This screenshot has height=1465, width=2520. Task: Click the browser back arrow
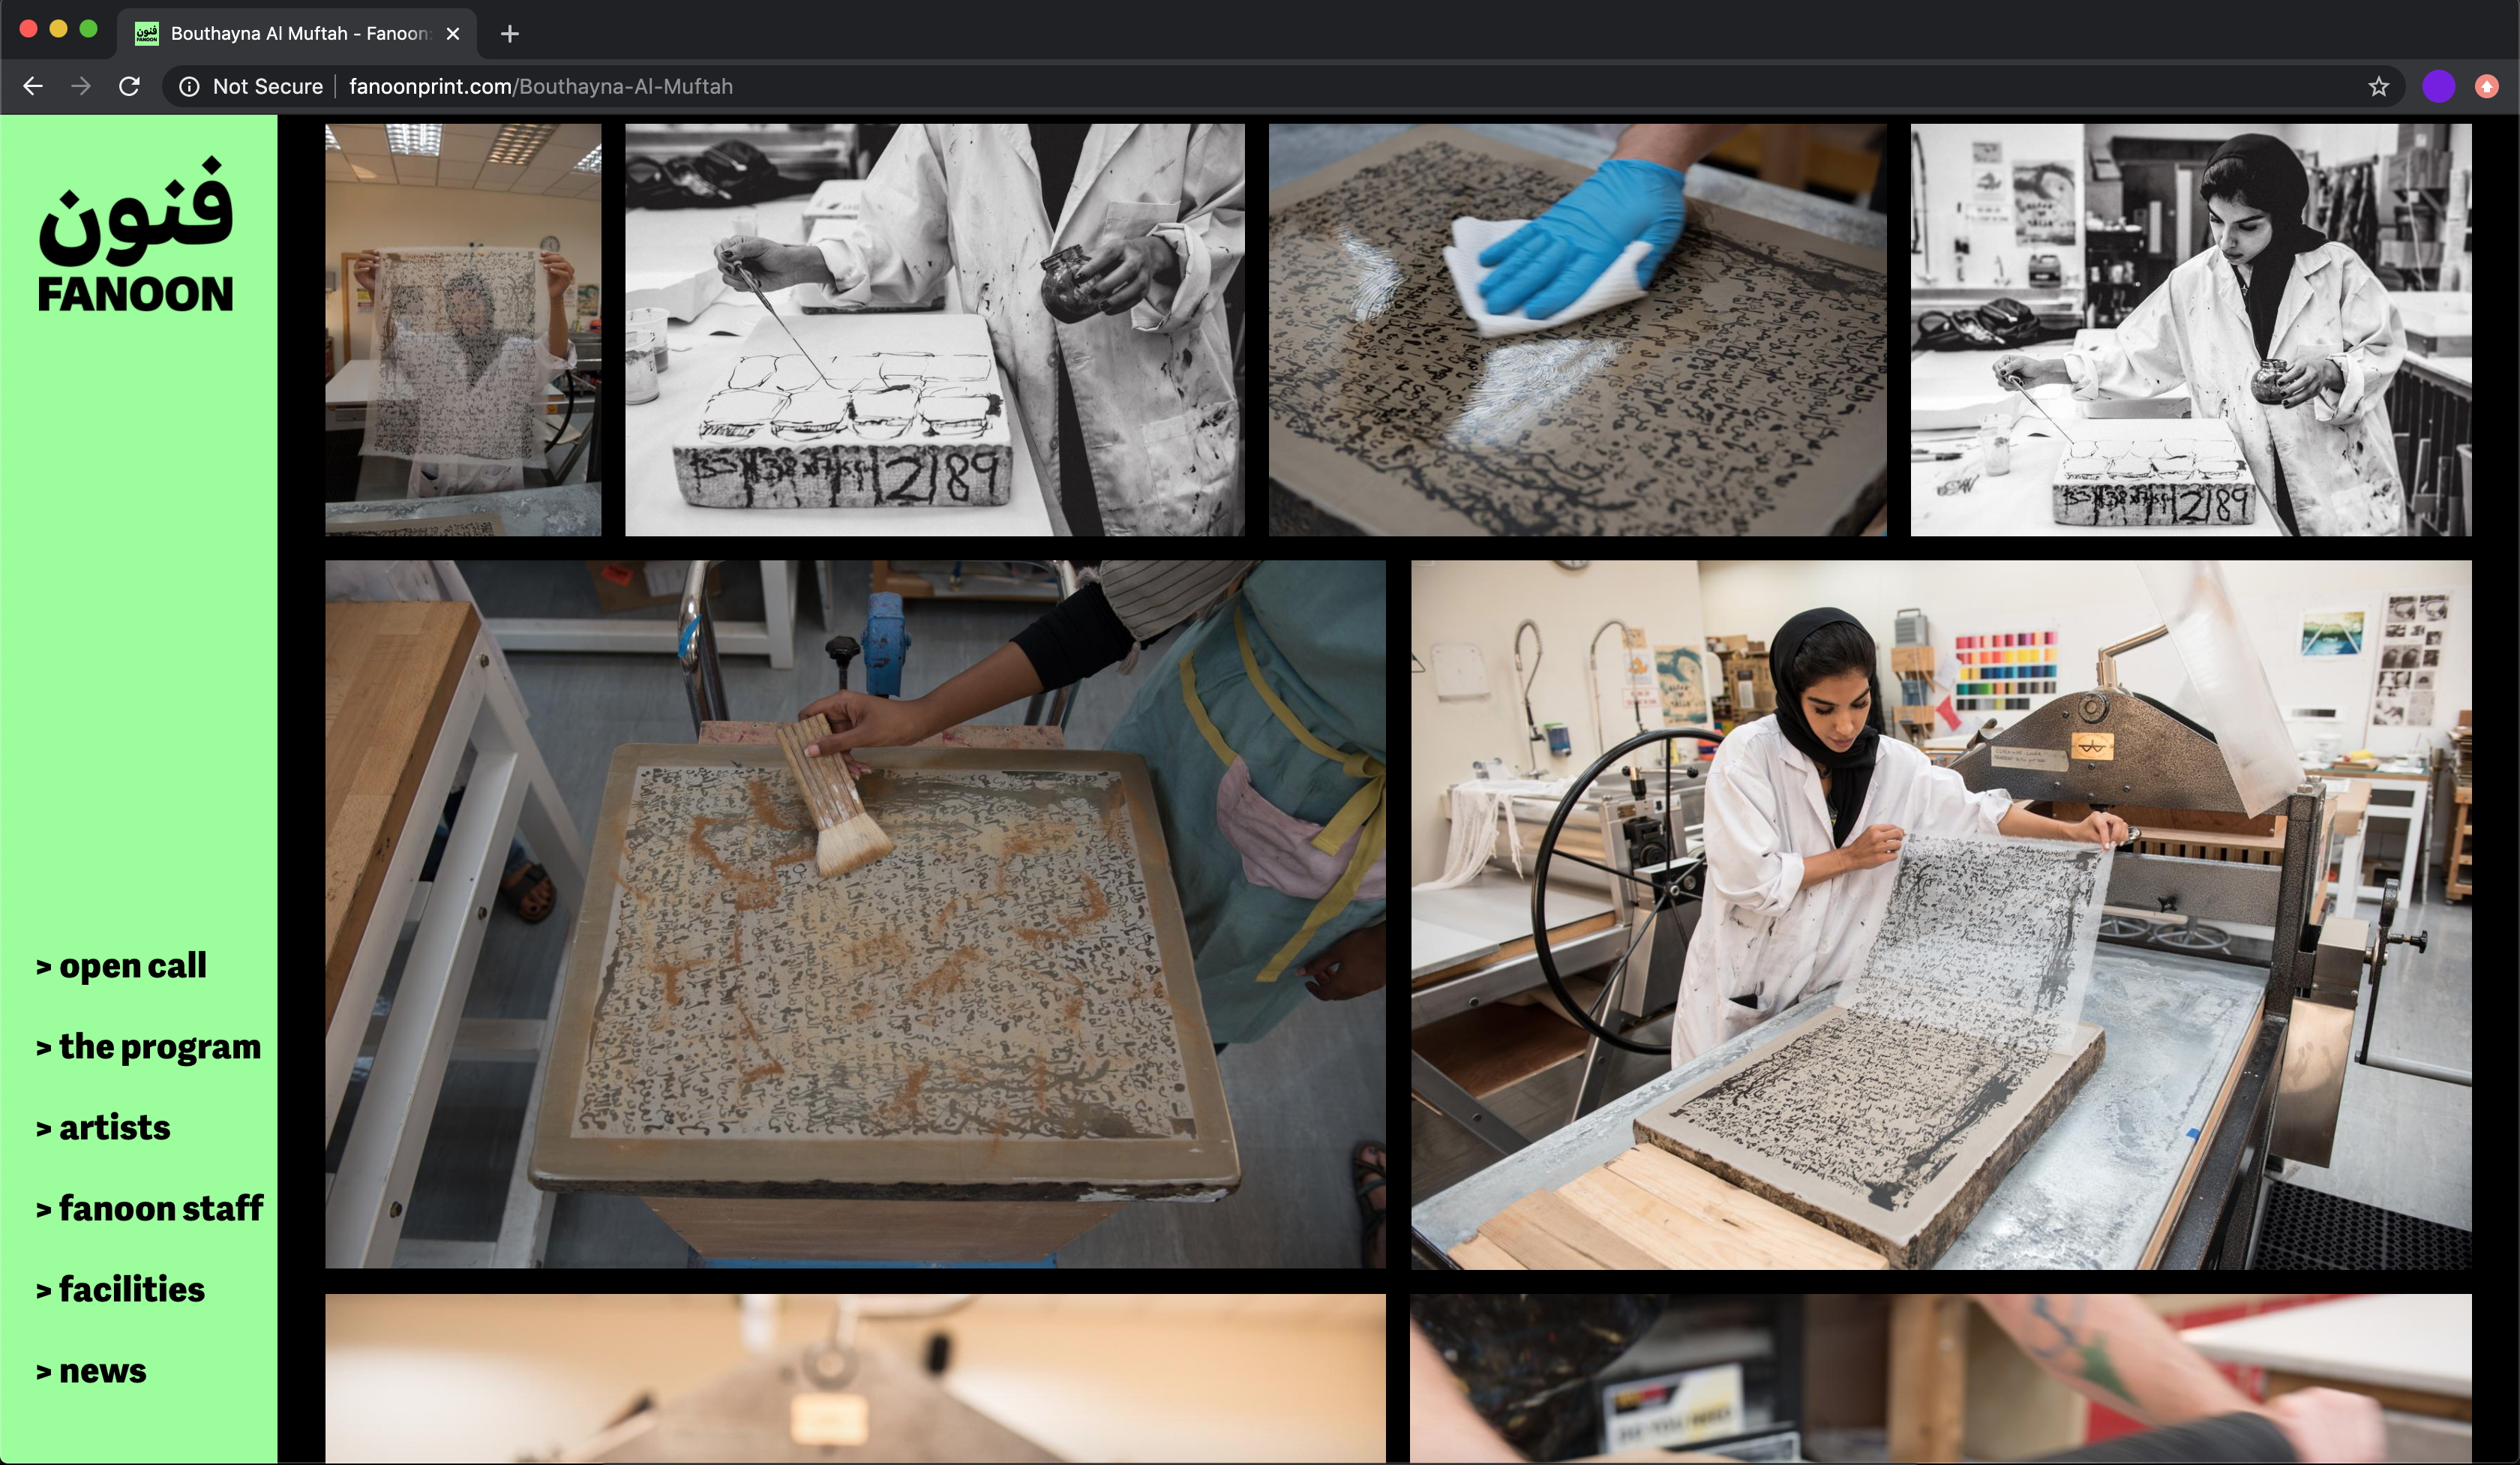click(33, 87)
